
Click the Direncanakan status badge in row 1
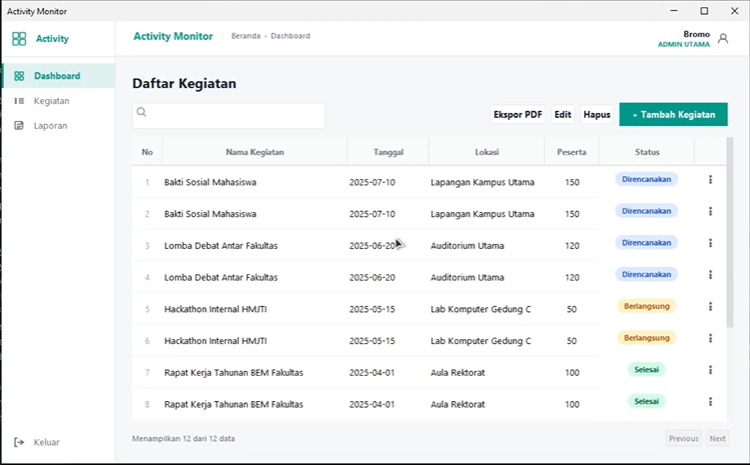[646, 179]
